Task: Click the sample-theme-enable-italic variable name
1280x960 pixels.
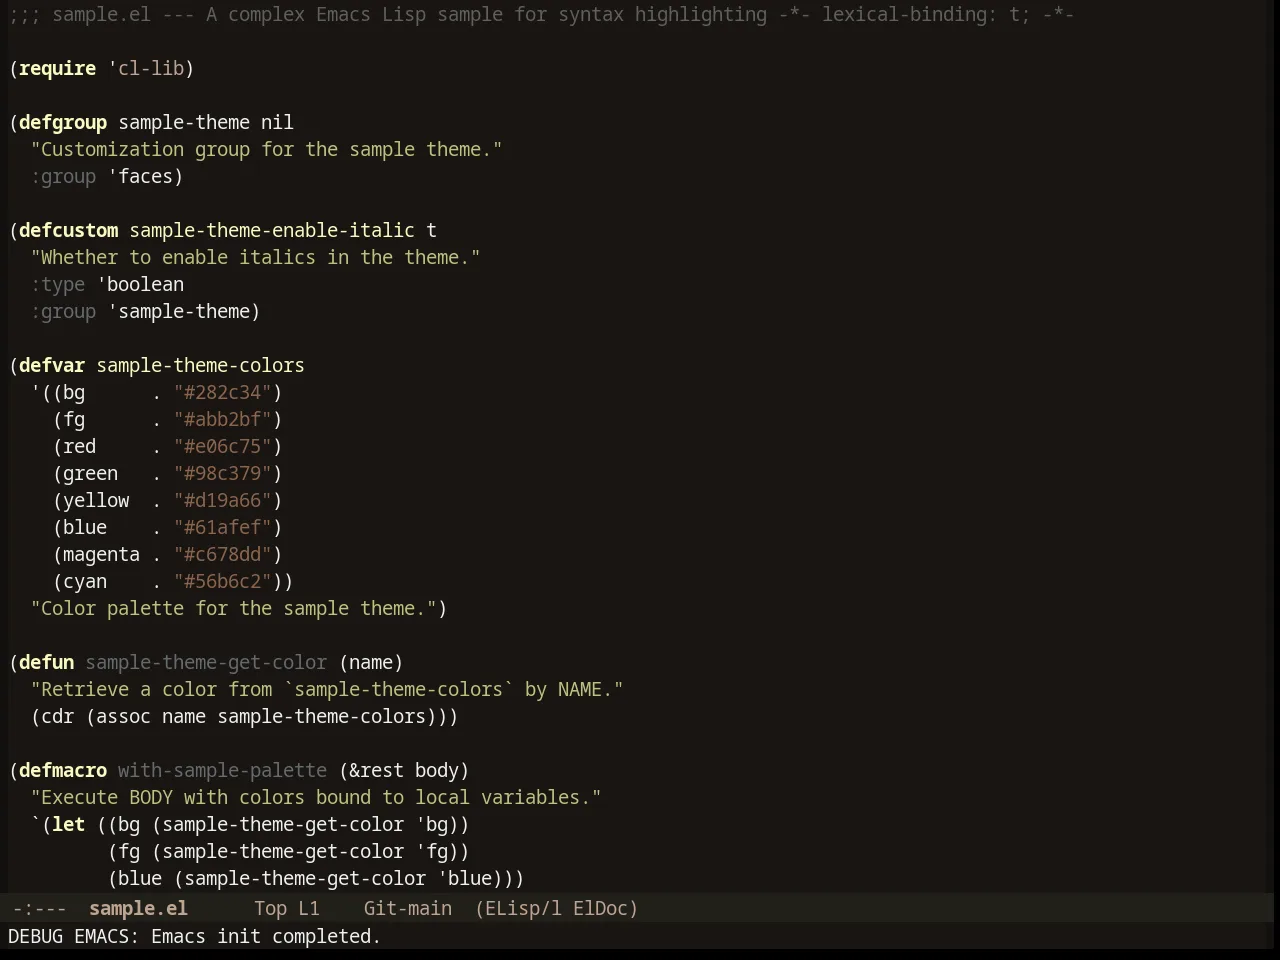Action: [x=272, y=231]
